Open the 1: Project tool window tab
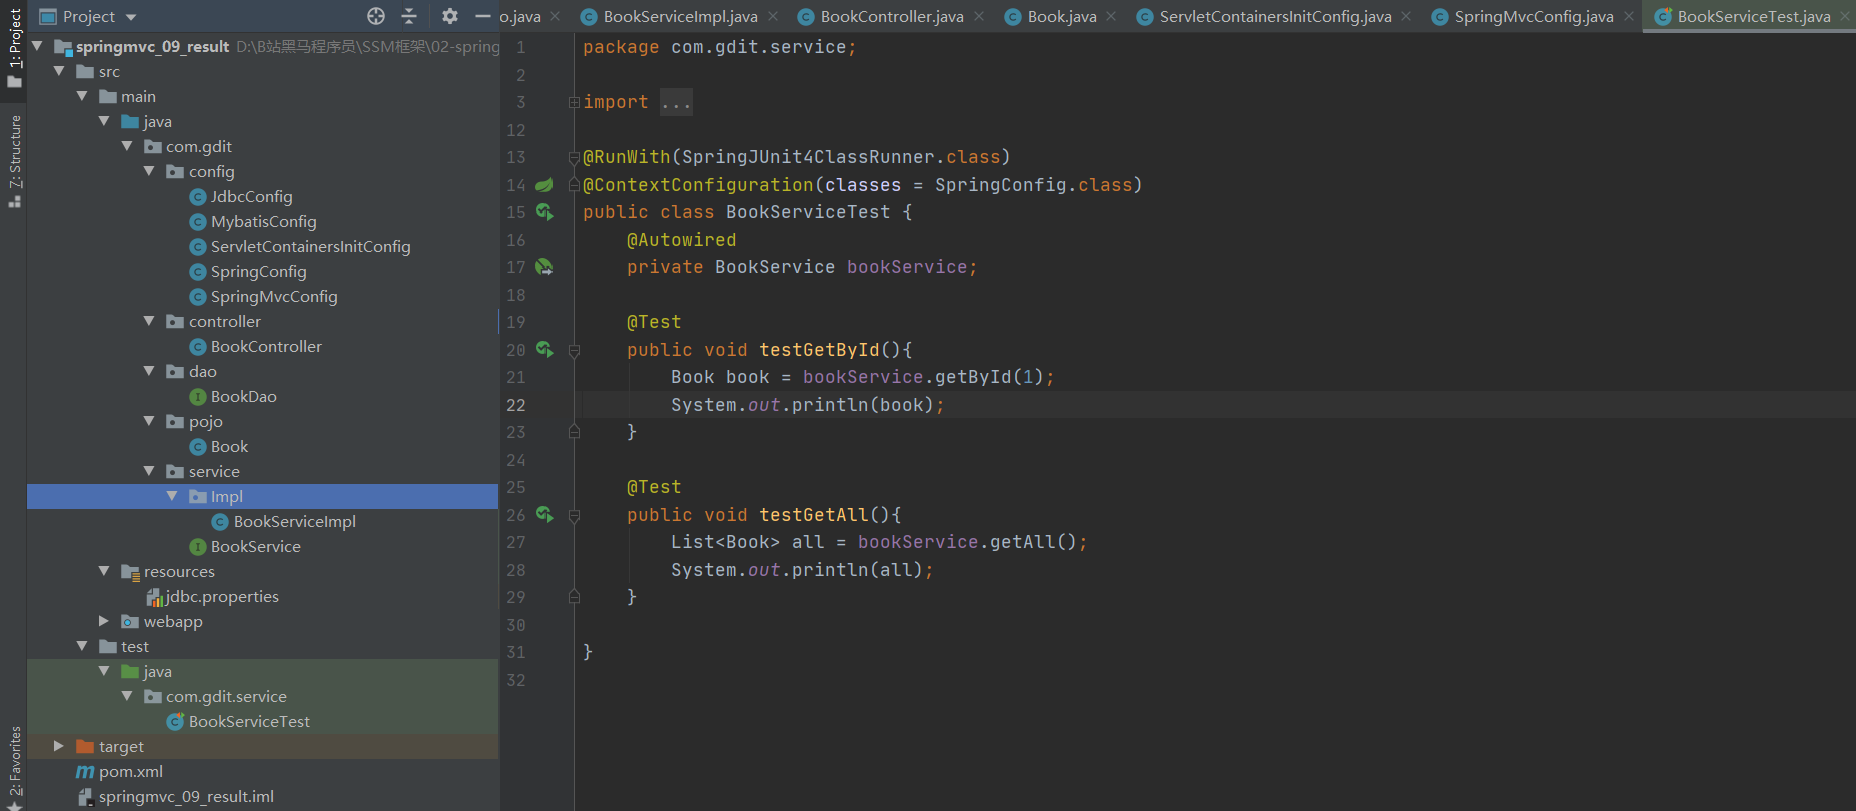The height and width of the screenshot is (811, 1856). point(14,47)
